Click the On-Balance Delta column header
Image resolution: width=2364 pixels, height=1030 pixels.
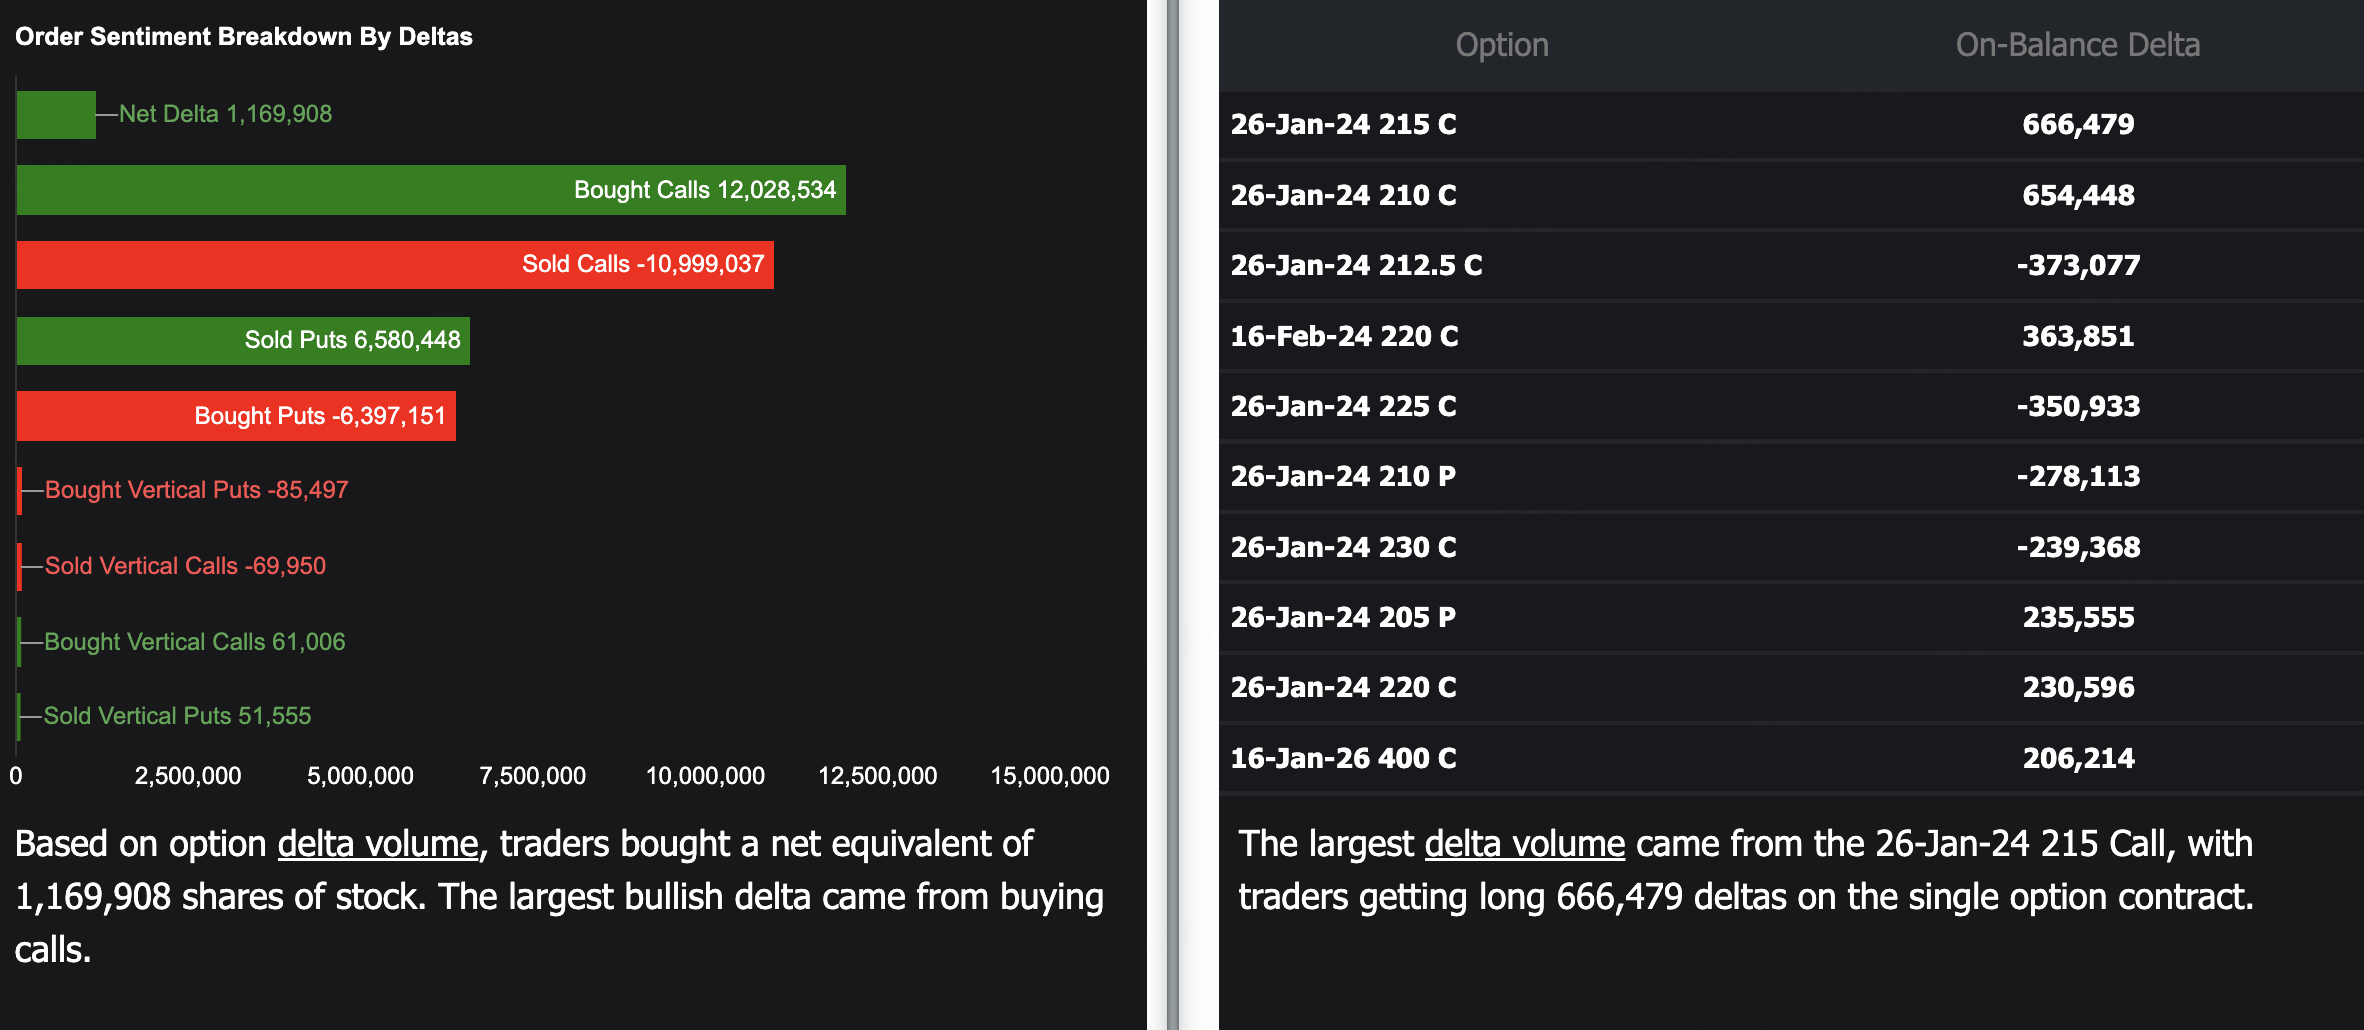click(x=2077, y=45)
